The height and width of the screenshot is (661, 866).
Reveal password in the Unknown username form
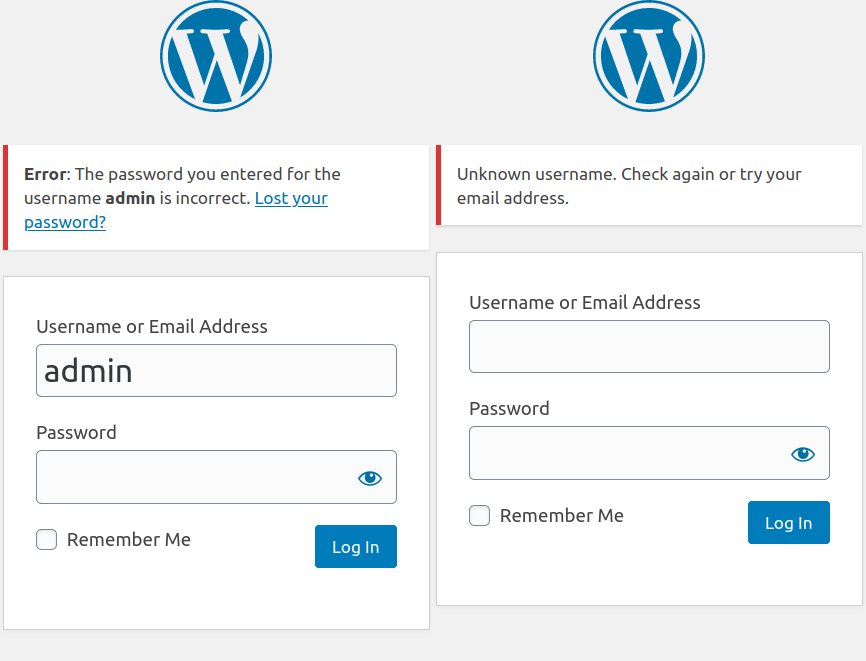(x=803, y=454)
